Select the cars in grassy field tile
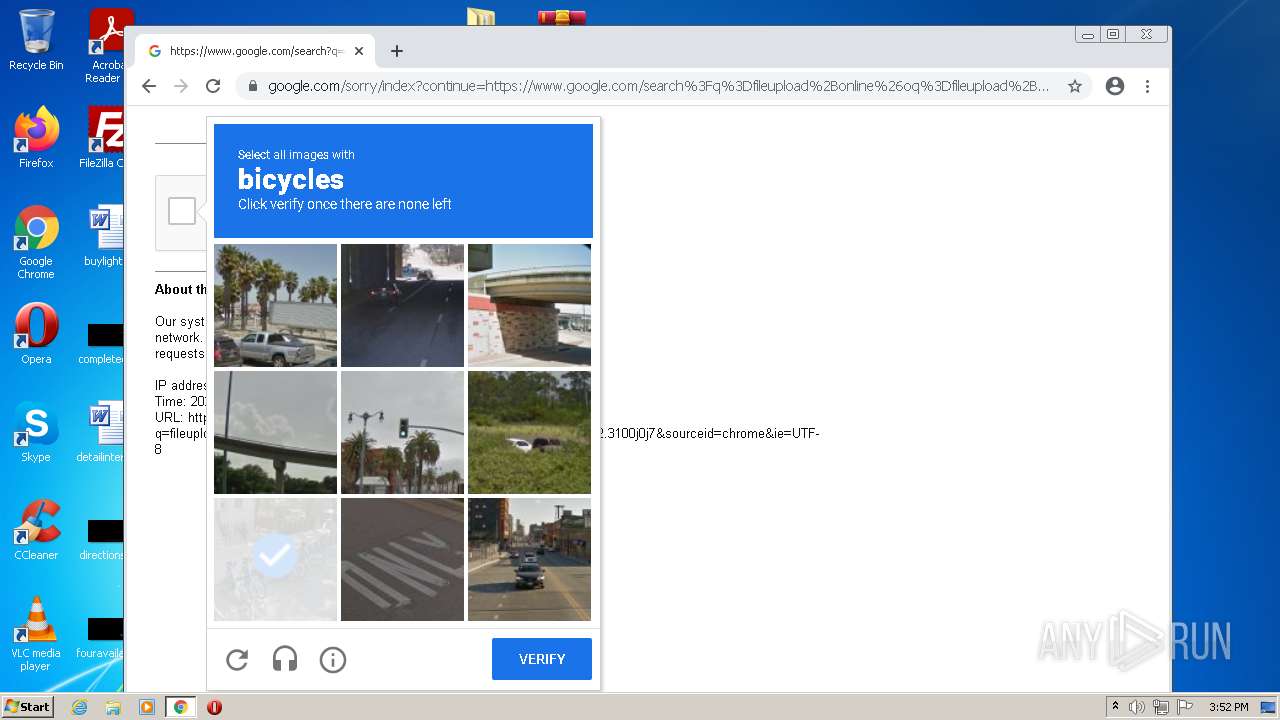This screenshot has width=1280, height=720. click(529, 432)
